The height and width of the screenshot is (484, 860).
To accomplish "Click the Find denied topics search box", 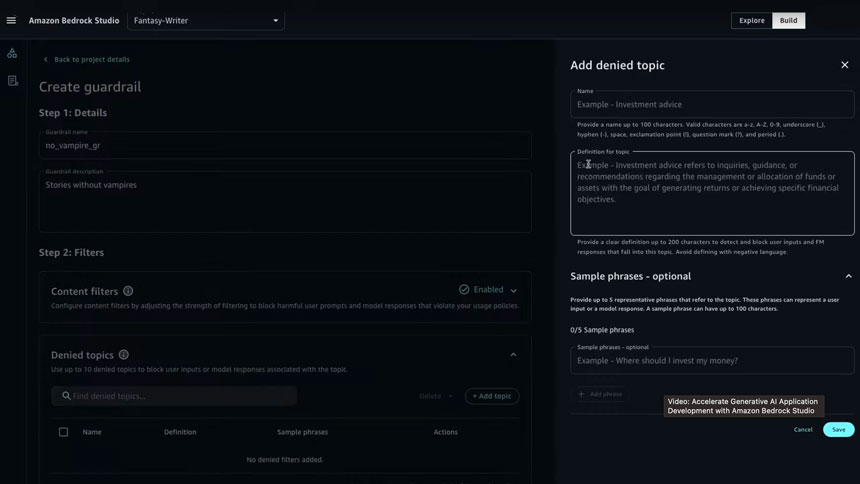I will [174, 396].
